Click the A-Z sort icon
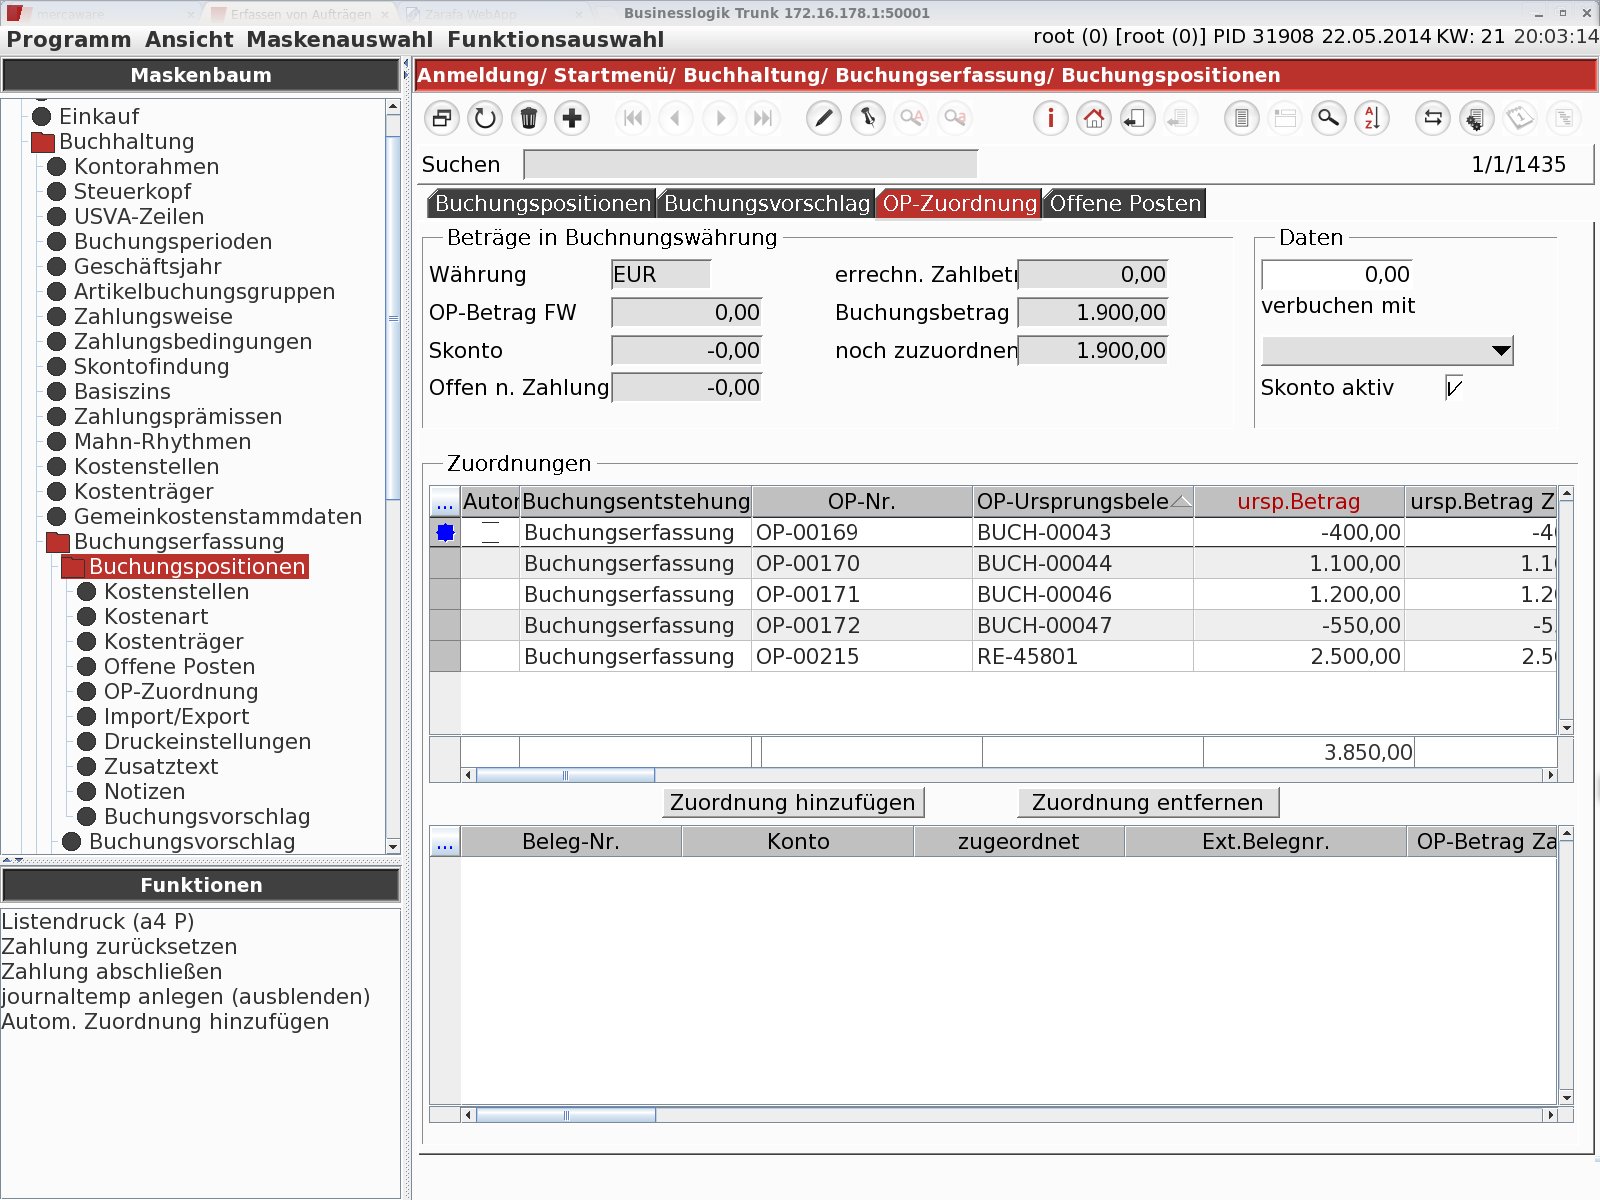 1372,119
